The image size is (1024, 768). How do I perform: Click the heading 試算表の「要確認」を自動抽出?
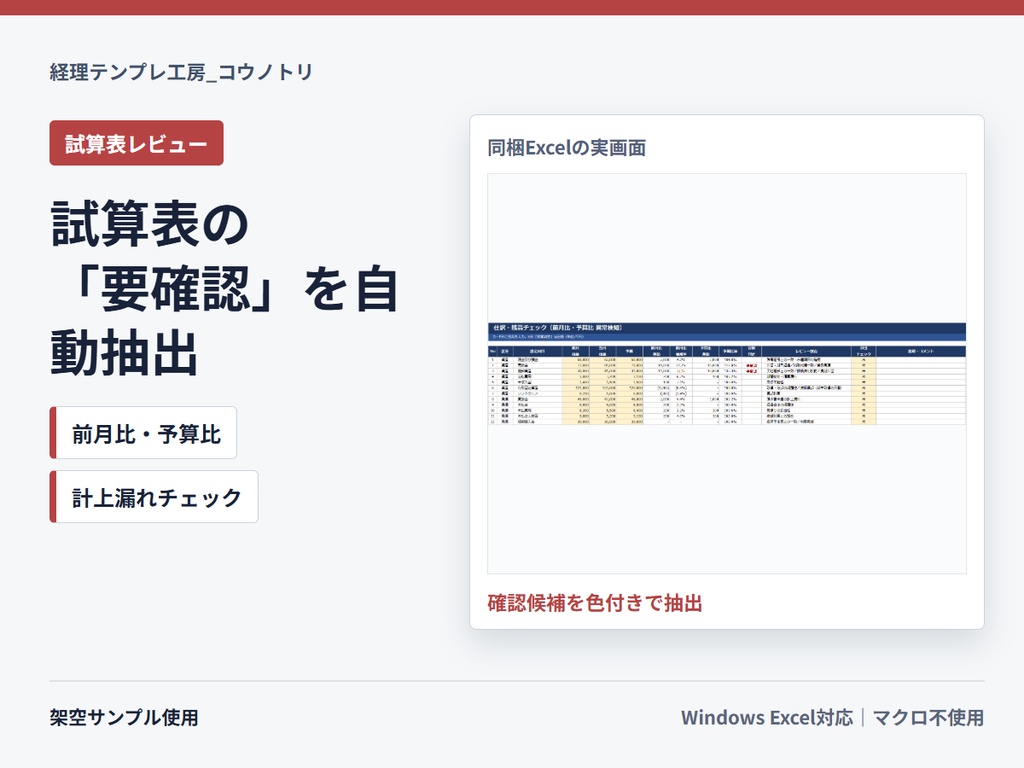tap(225, 288)
